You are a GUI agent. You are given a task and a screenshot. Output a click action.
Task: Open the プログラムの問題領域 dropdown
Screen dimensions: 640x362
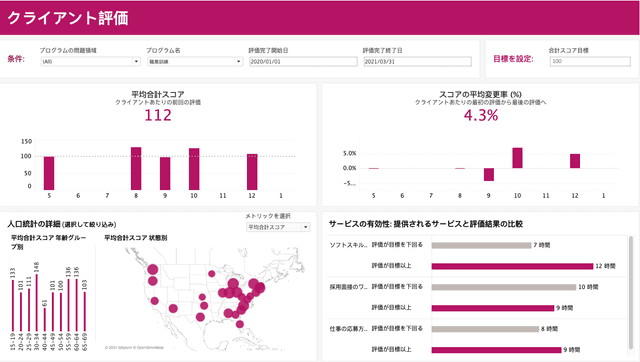(x=91, y=62)
